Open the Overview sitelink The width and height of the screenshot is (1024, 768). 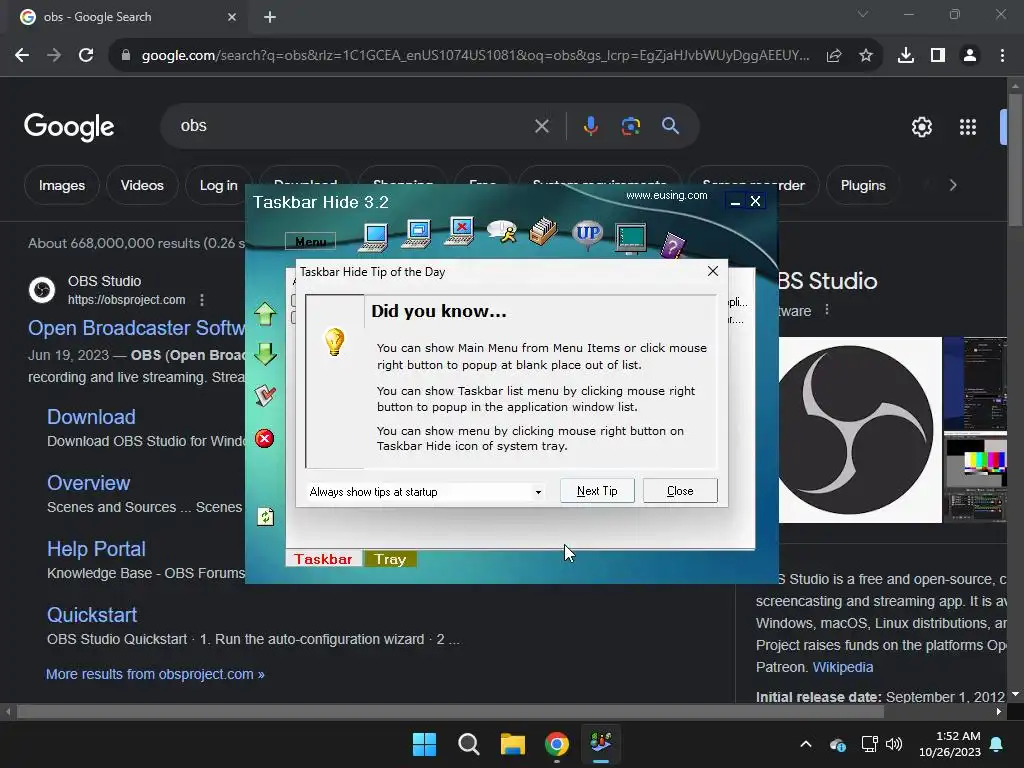pyautogui.click(x=89, y=483)
